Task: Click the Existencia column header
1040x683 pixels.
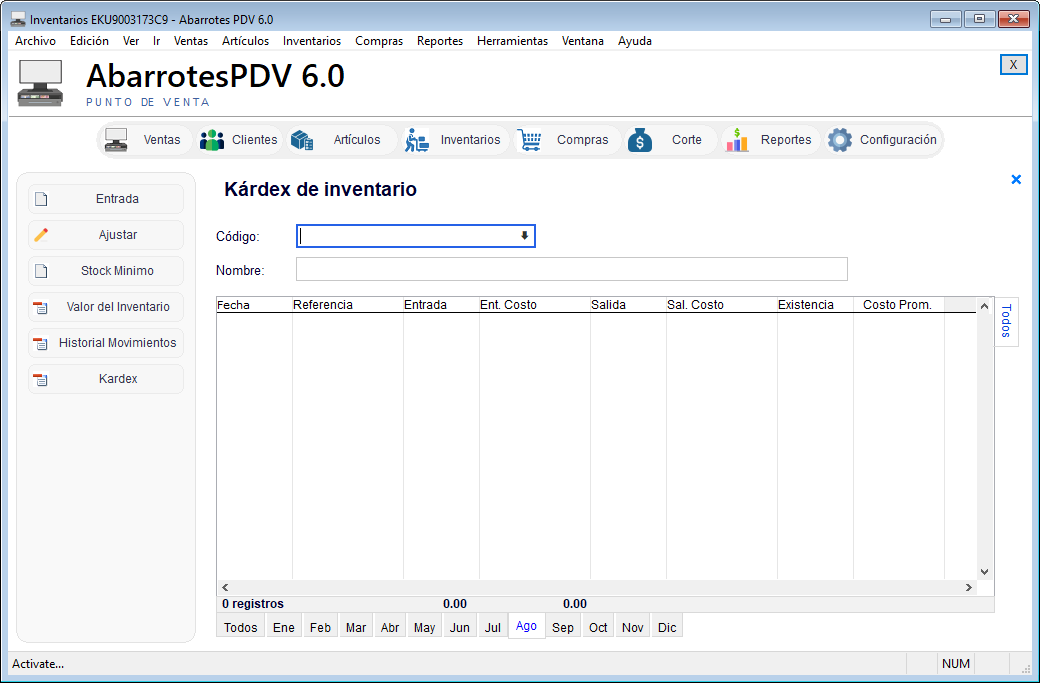Action: pyautogui.click(x=815, y=305)
